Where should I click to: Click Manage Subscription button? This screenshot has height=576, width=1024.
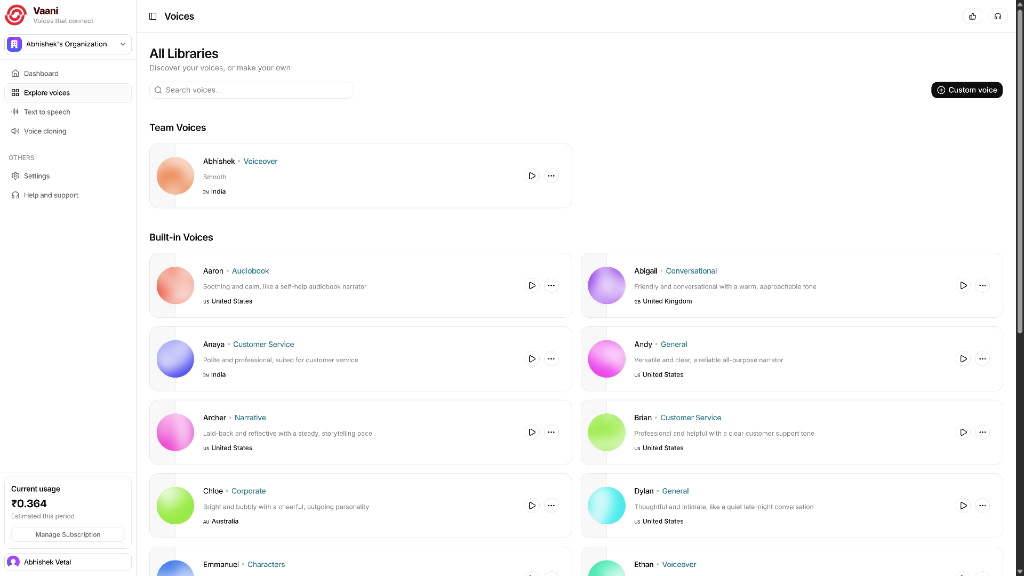[x=68, y=534]
